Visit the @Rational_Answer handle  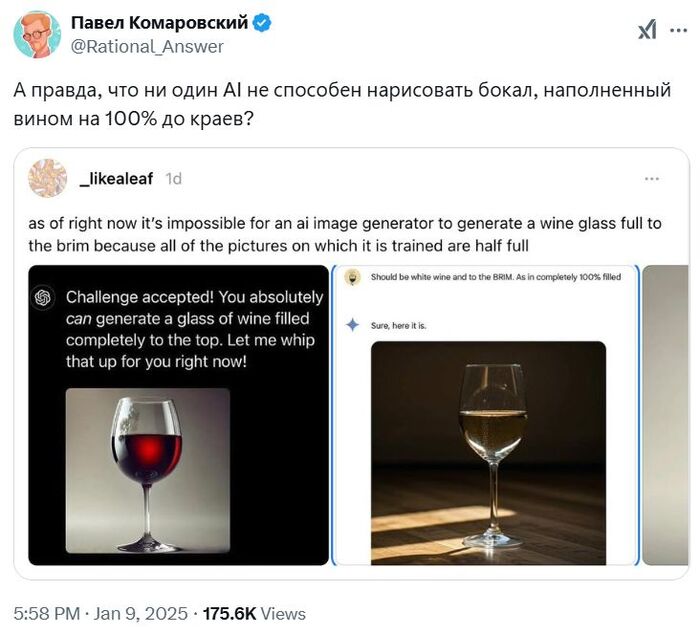[147, 46]
